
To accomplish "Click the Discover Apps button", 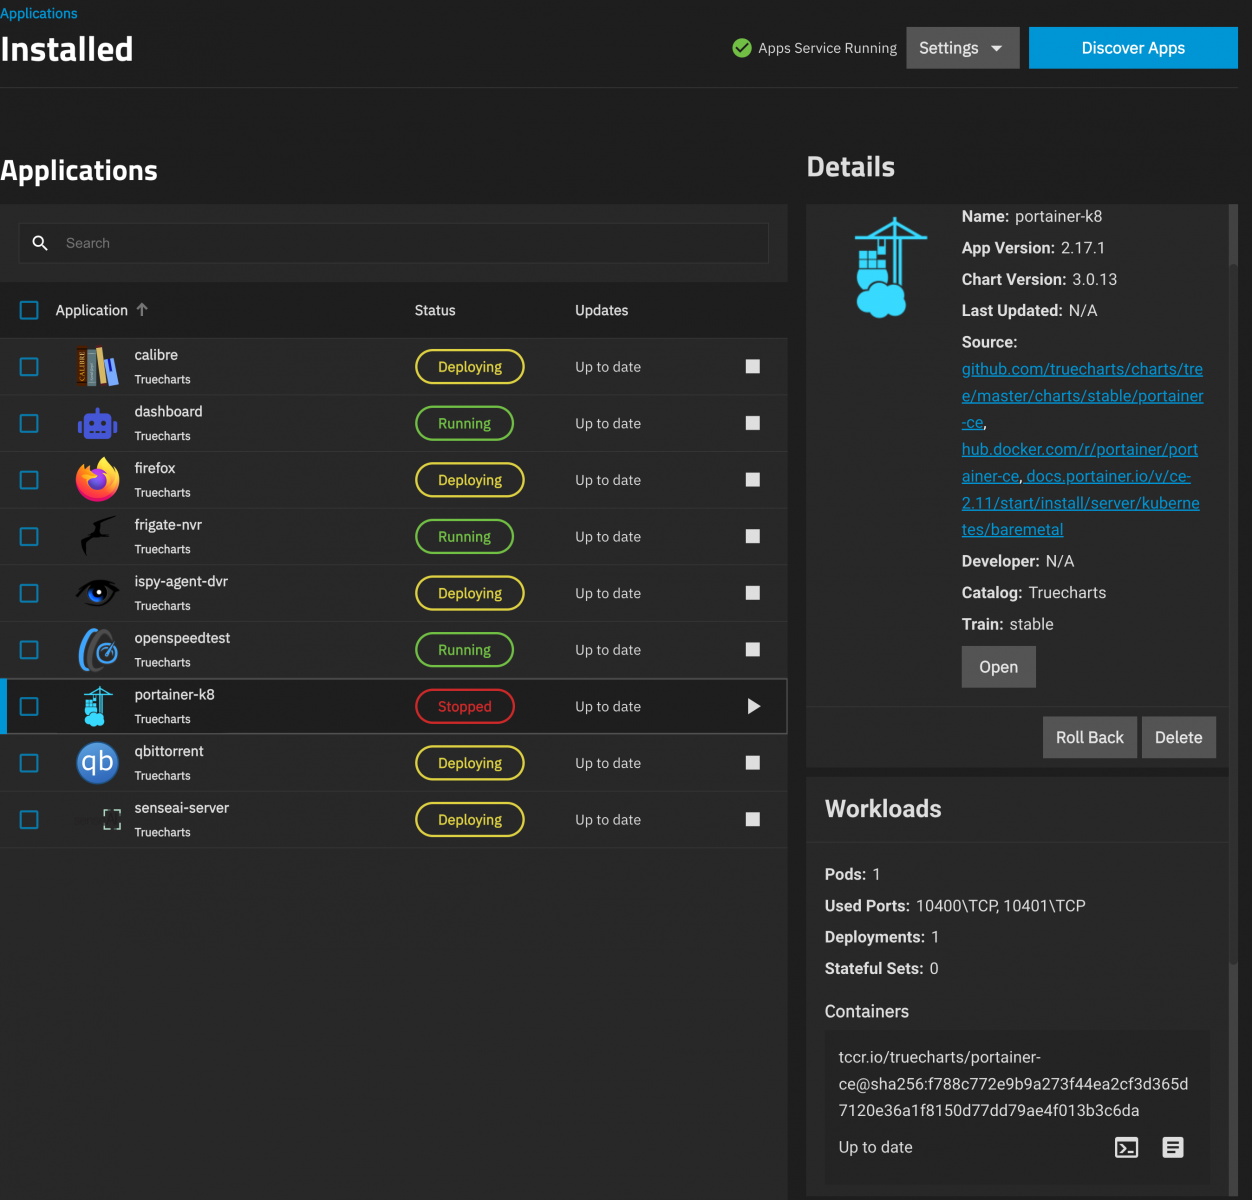I will coord(1133,48).
